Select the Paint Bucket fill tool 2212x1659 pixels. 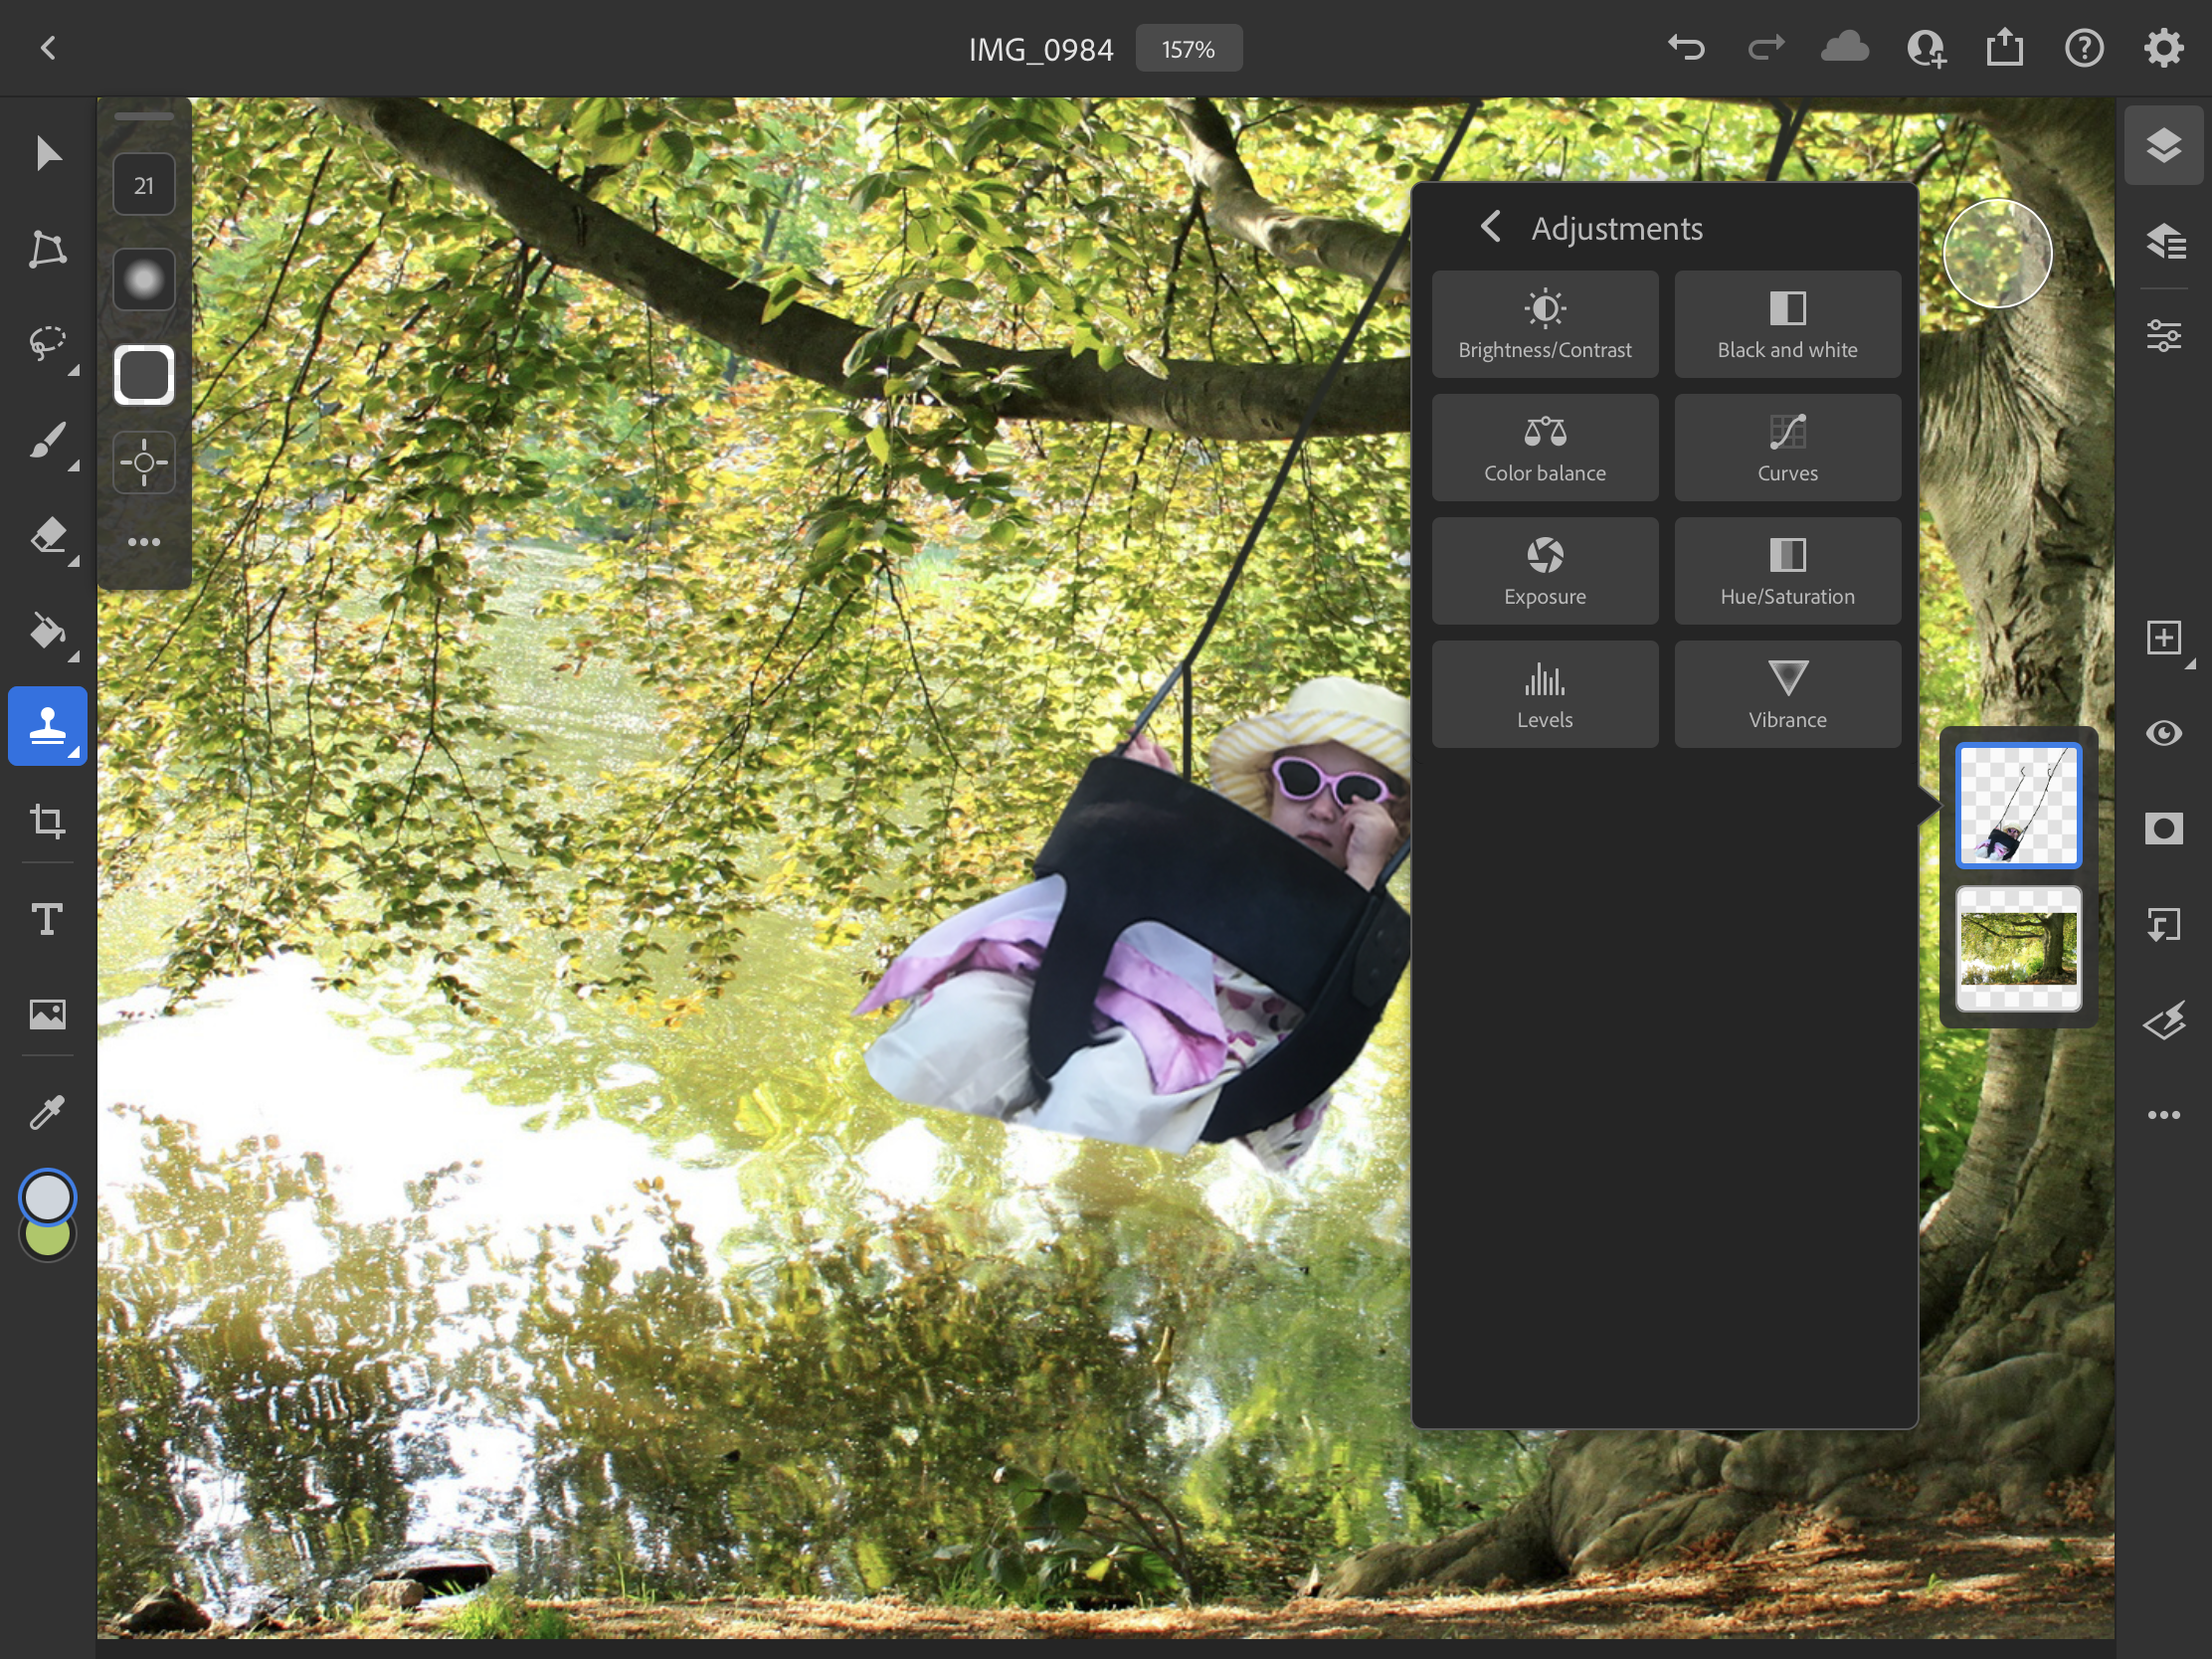tap(47, 631)
